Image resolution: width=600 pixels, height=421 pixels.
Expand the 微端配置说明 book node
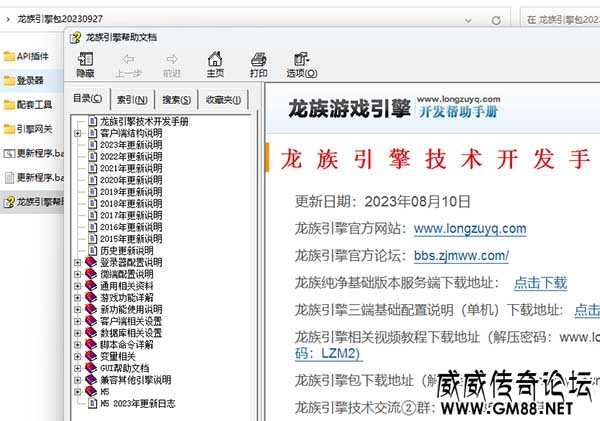point(78,274)
